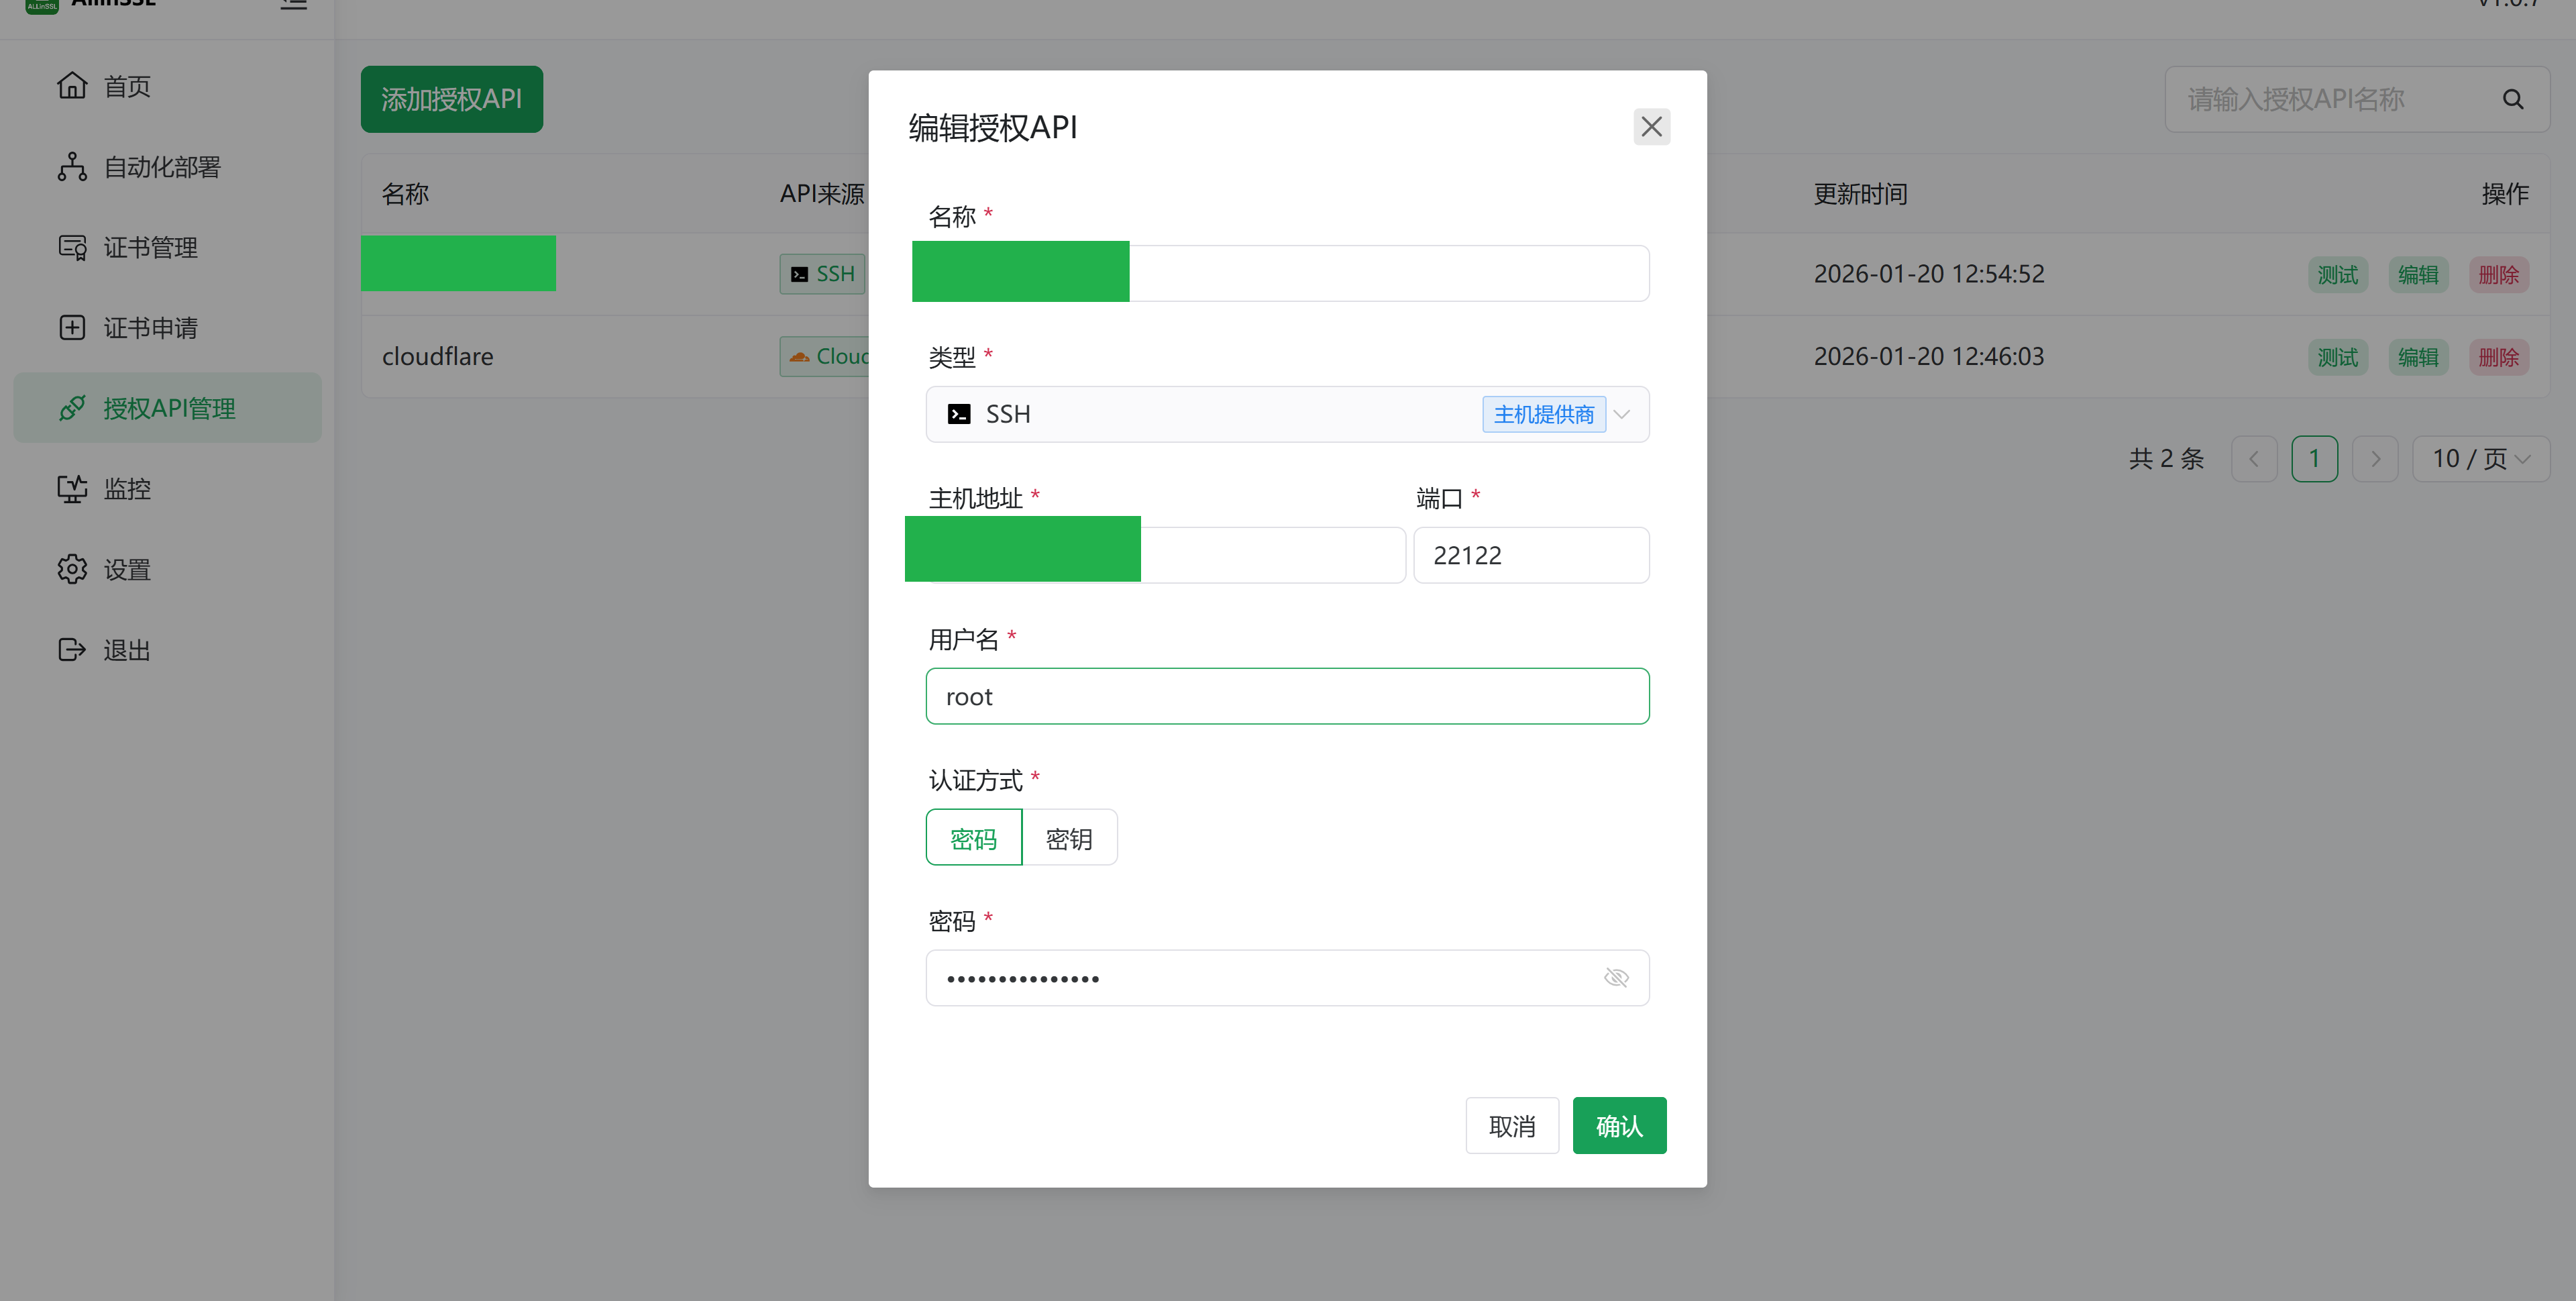Click timestamp 2026-01-20 12:46:03
The image size is (2576, 1301).
1929,356
